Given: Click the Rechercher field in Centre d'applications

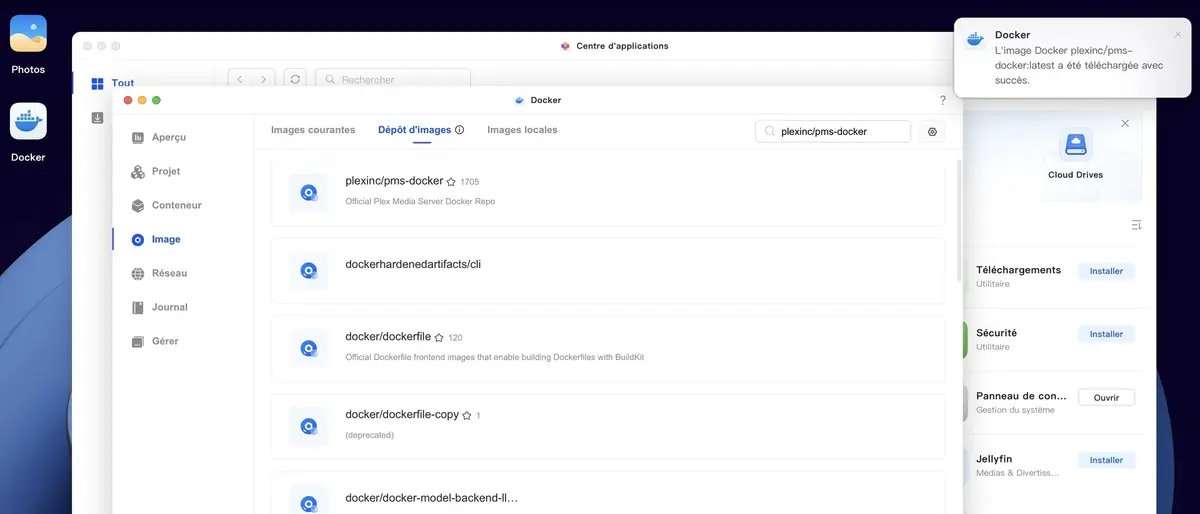Looking at the screenshot, I should click(393, 79).
